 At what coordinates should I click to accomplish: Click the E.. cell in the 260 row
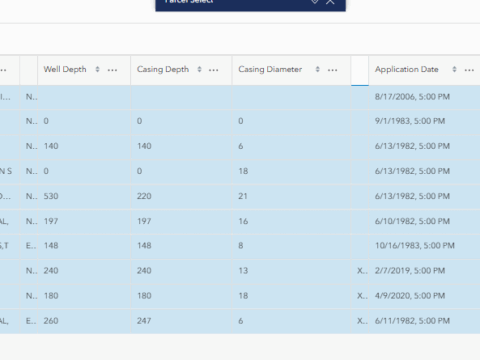tap(31, 321)
